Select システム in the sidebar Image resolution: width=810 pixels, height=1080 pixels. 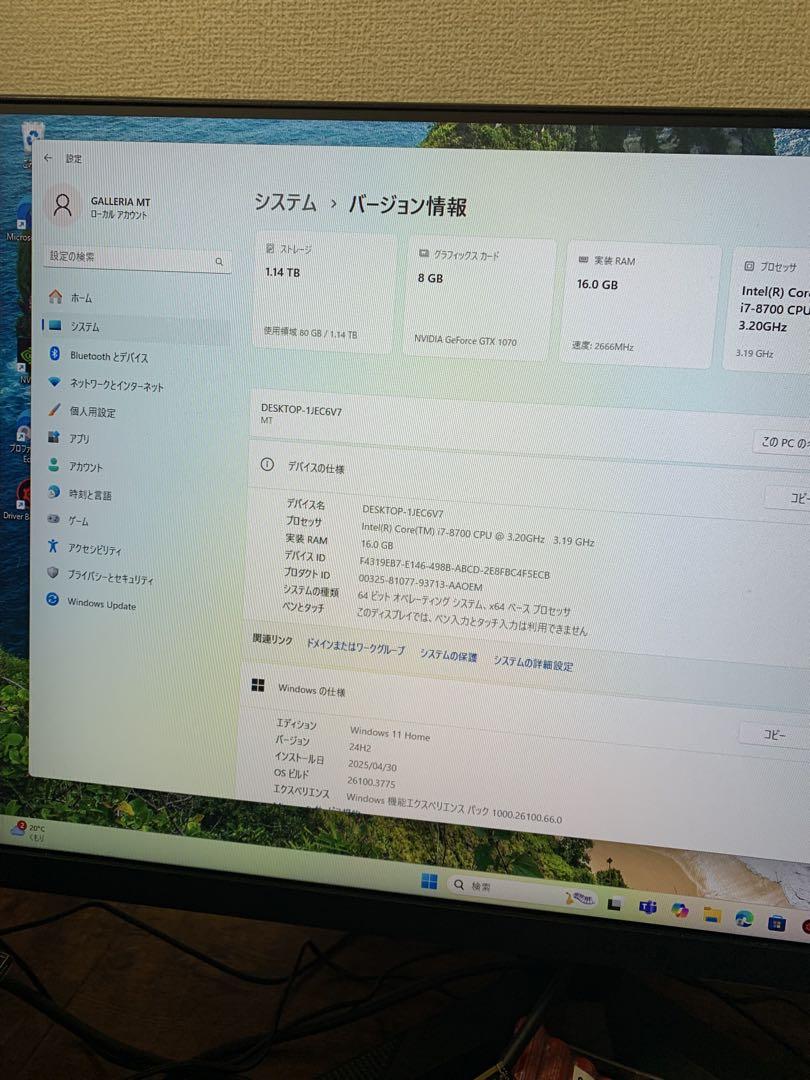click(x=136, y=327)
